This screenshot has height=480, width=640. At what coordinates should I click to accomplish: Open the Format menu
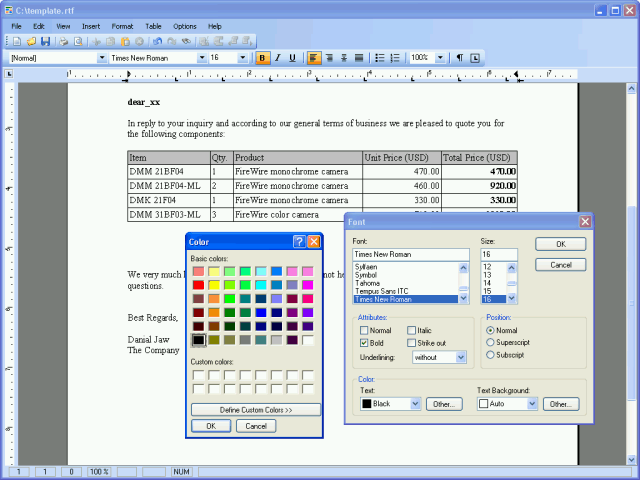click(x=122, y=25)
